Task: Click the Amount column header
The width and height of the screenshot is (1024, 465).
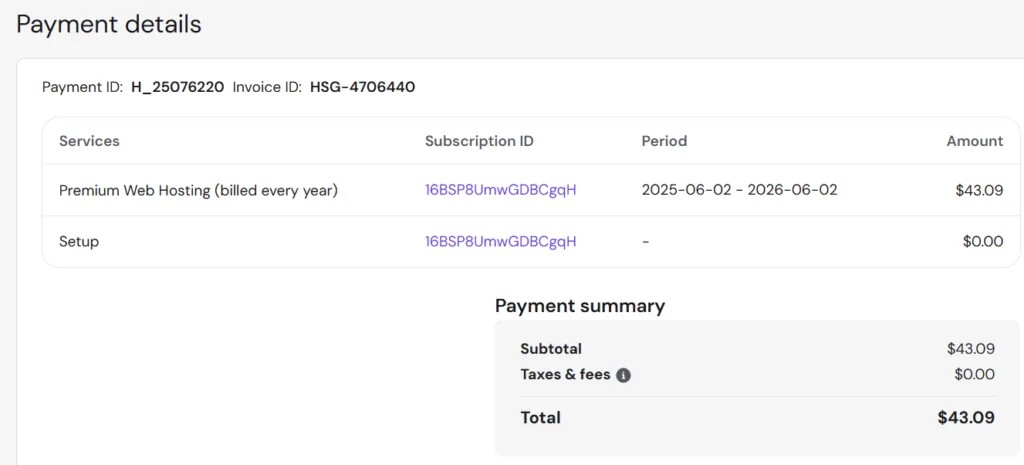Action: pos(975,141)
